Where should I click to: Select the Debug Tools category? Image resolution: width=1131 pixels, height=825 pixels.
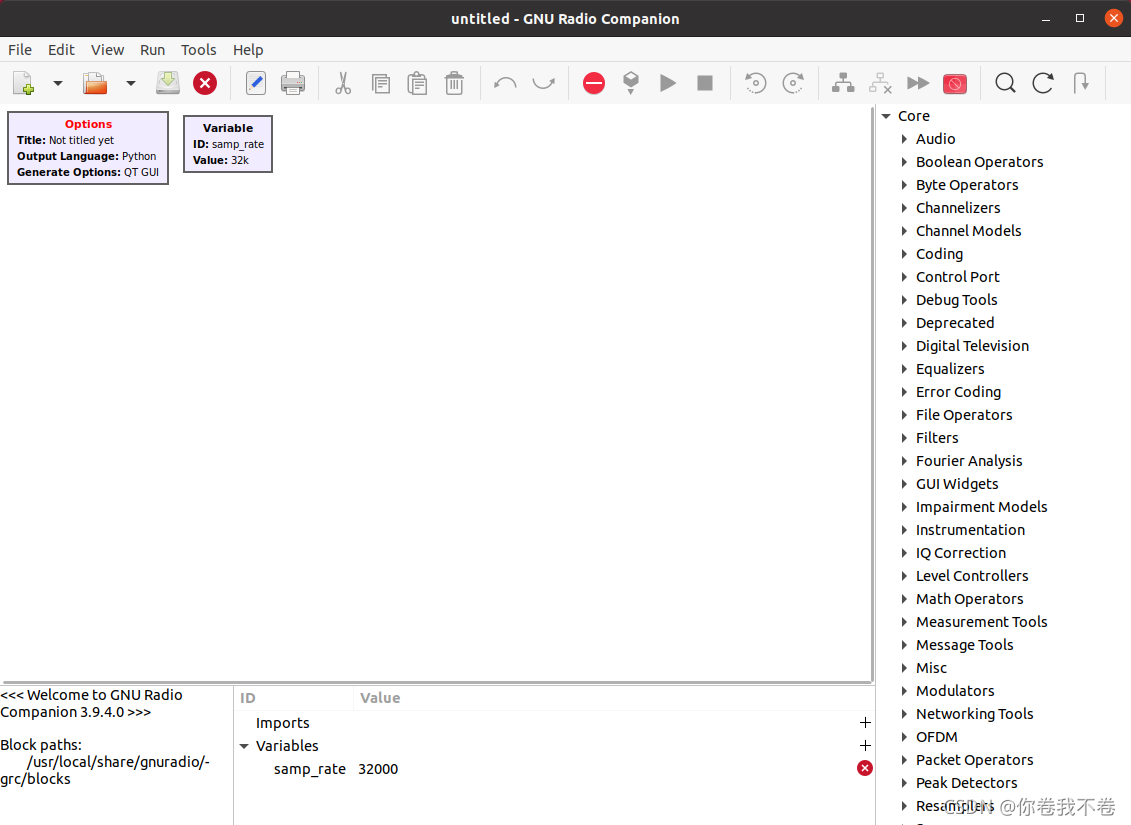956,300
